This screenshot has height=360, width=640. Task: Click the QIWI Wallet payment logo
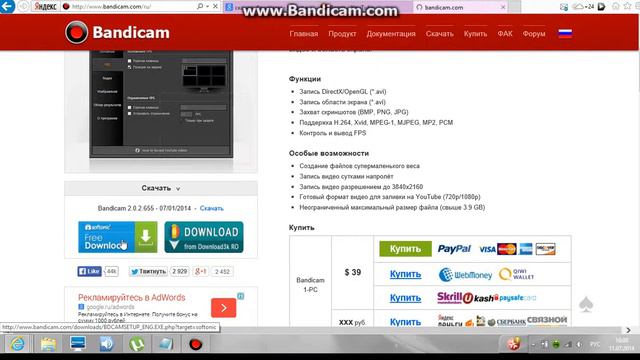point(516,274)
